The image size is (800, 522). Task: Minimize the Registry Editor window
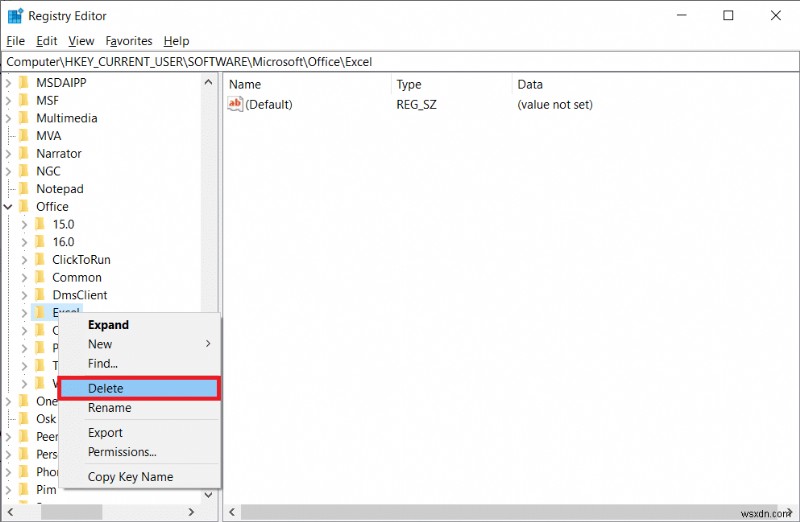click(x=681, y=16)
